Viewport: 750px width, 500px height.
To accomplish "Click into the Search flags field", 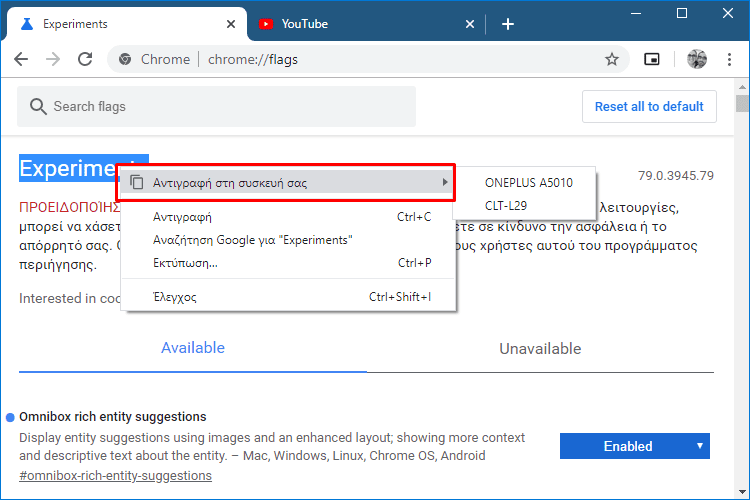I will click(216, 106).
